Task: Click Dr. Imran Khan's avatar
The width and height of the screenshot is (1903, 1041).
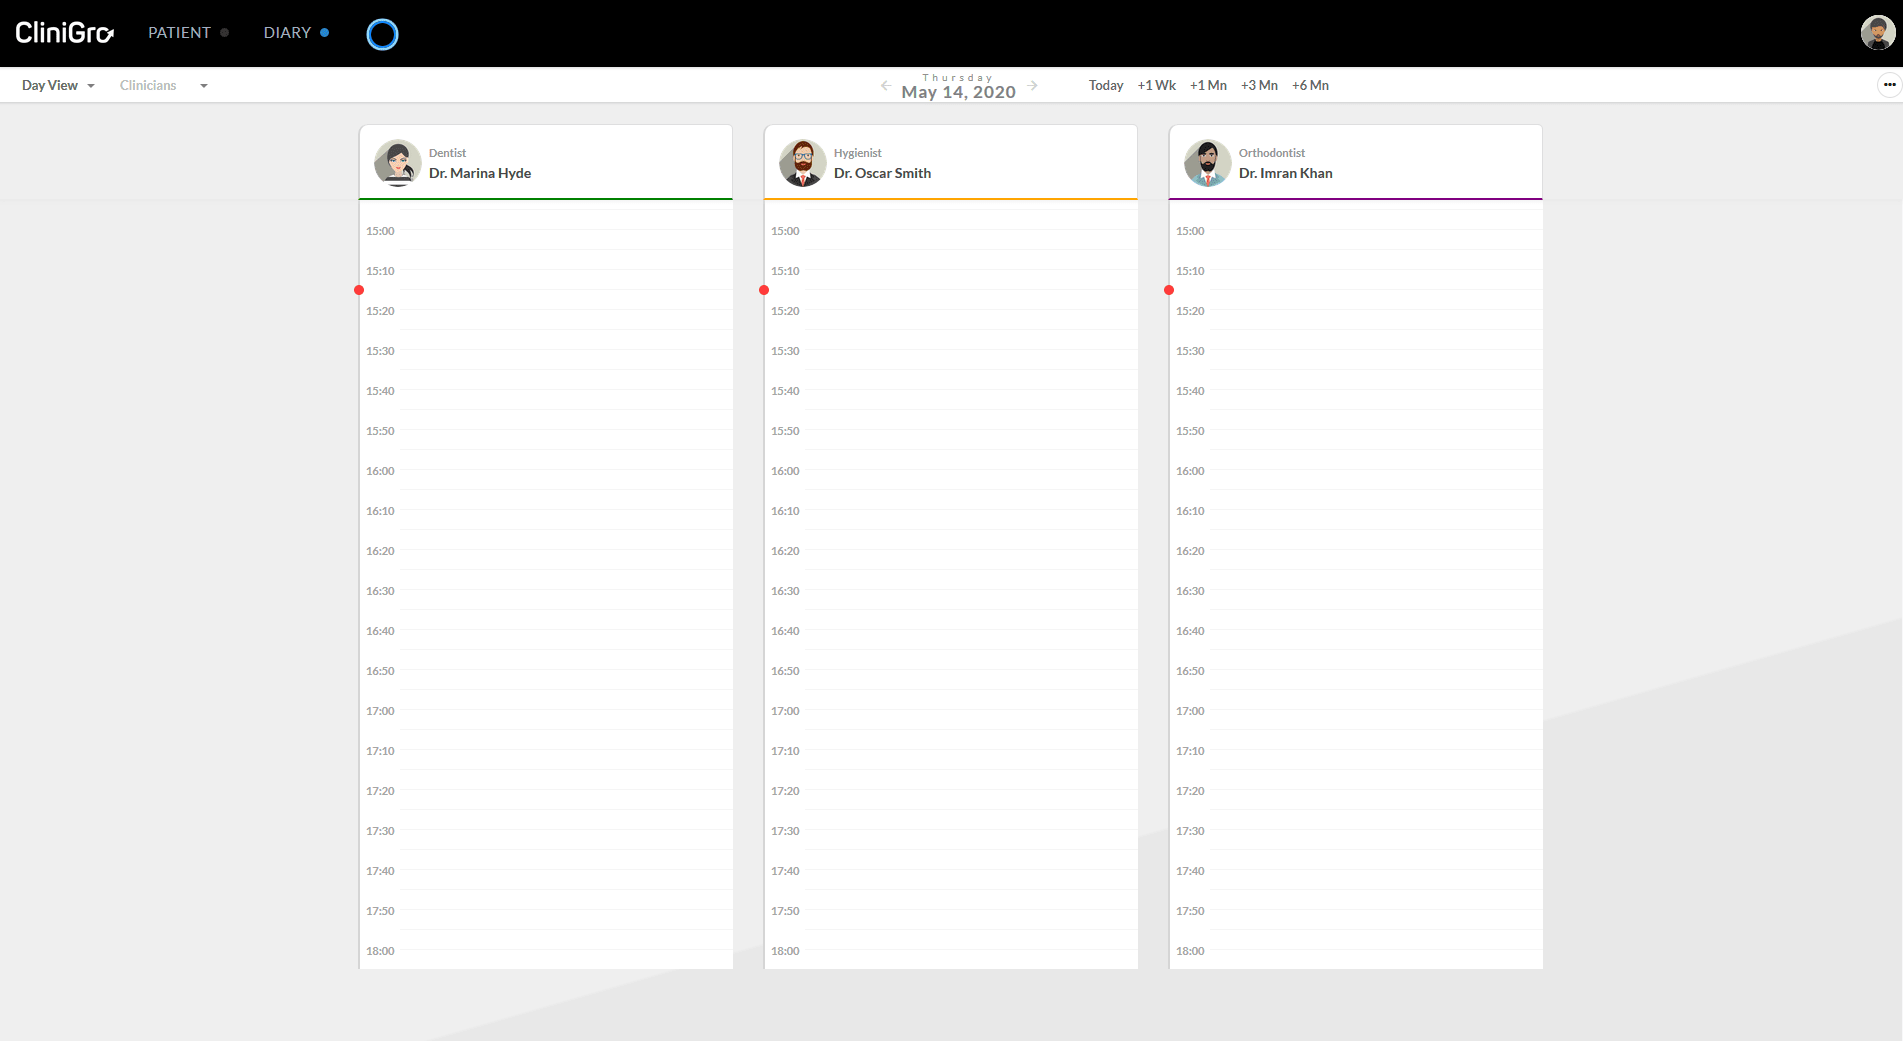Action: click(1208, 163)
